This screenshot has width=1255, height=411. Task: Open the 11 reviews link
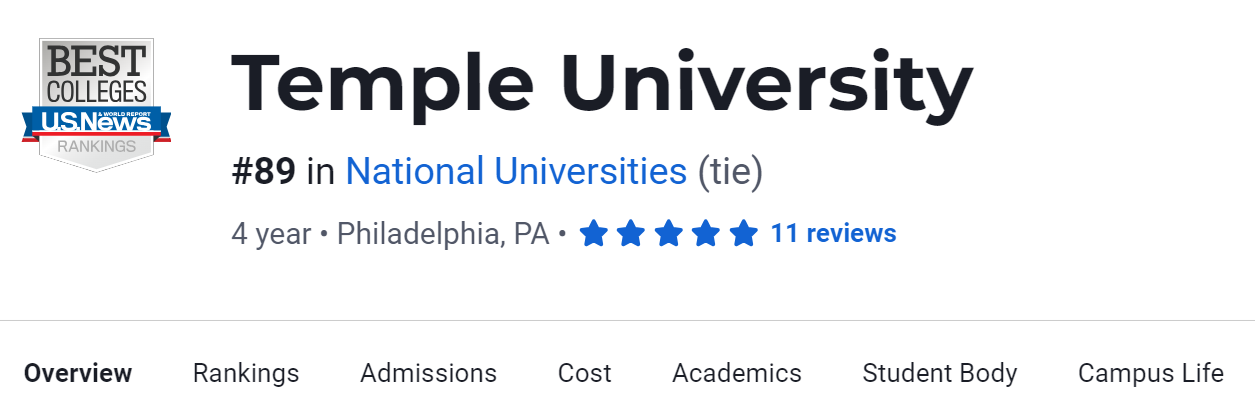click(x=833, y=234)
